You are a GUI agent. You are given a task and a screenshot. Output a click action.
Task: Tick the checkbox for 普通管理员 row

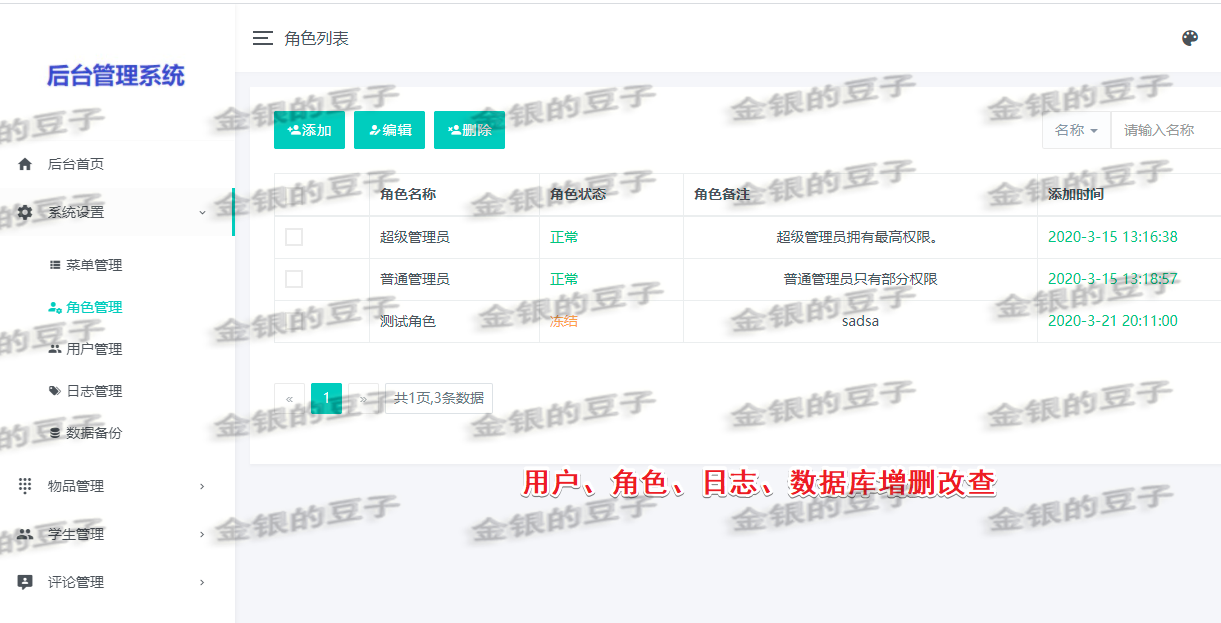click(x=294, y=279)
